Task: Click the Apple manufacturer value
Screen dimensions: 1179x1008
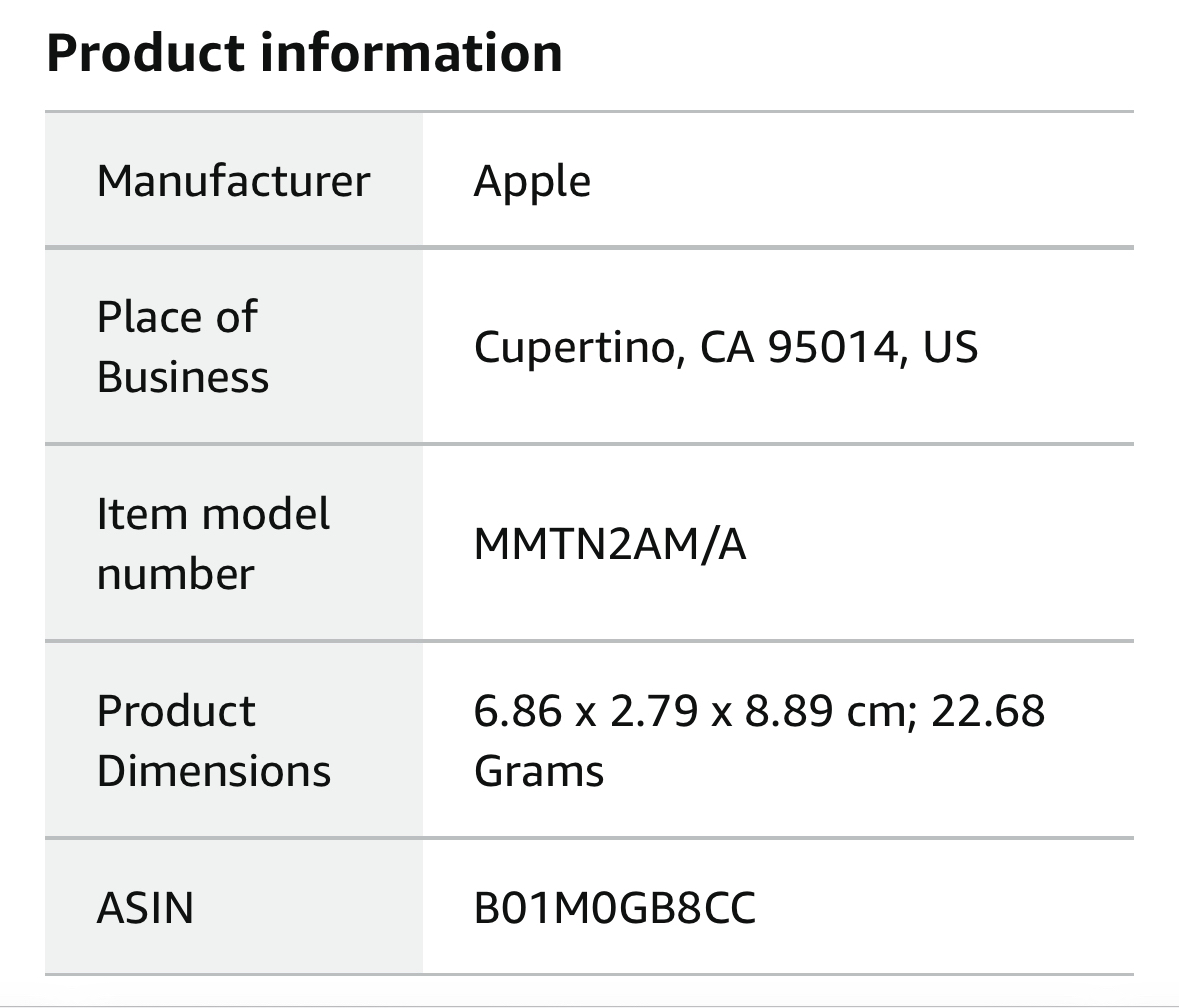Action: (x=532, y=182)
